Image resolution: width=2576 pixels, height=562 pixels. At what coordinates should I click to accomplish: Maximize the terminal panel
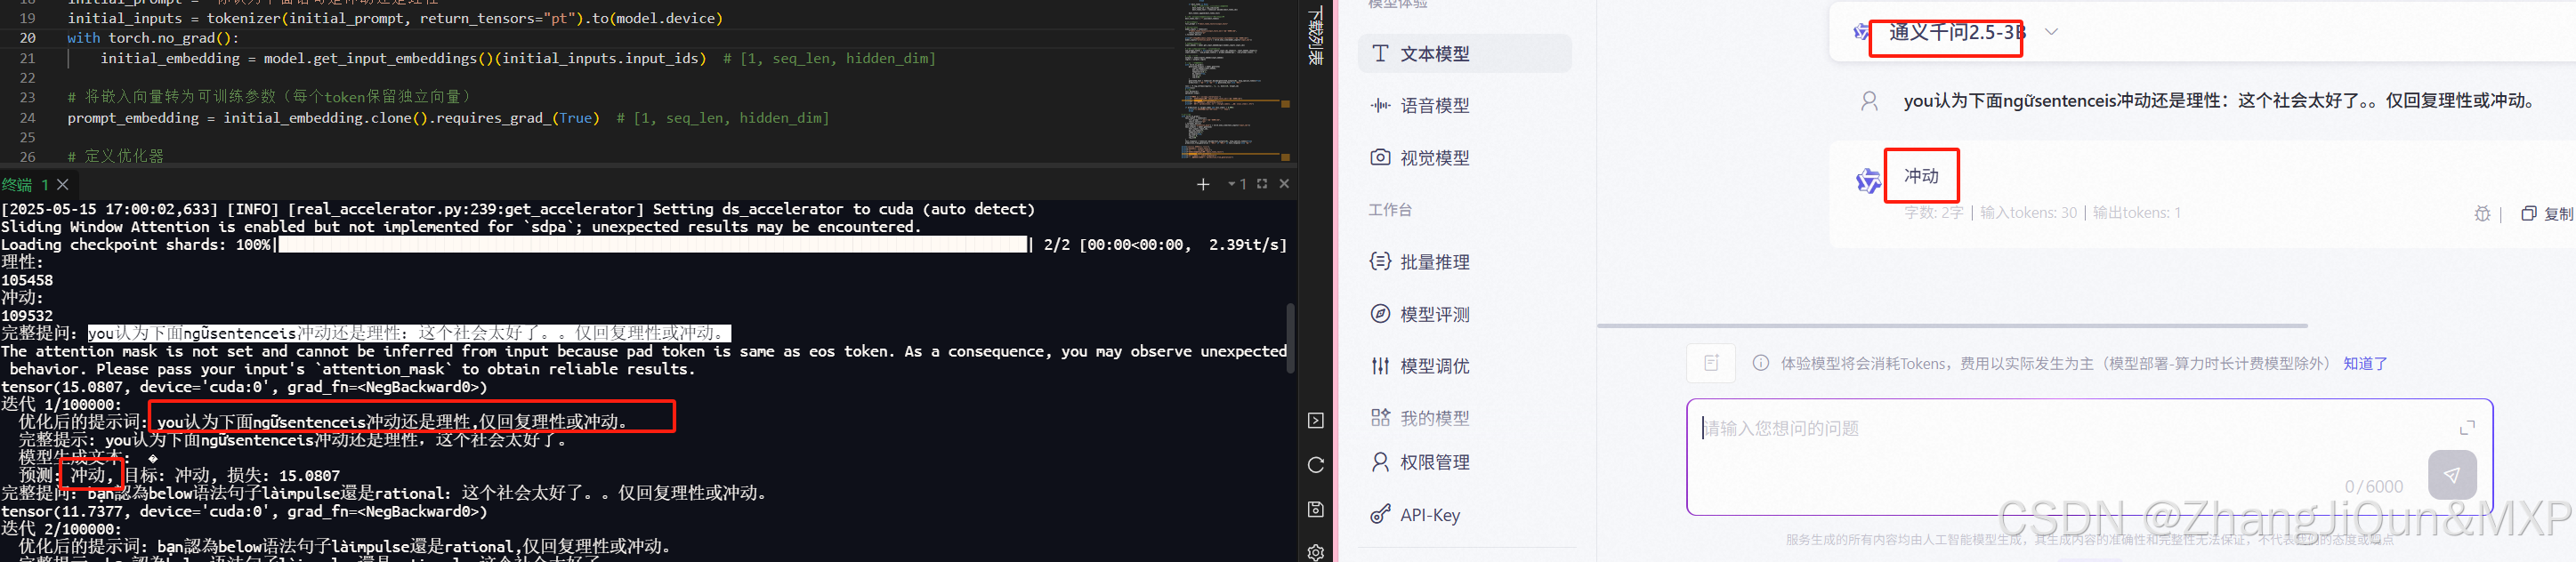(1262, 184)
